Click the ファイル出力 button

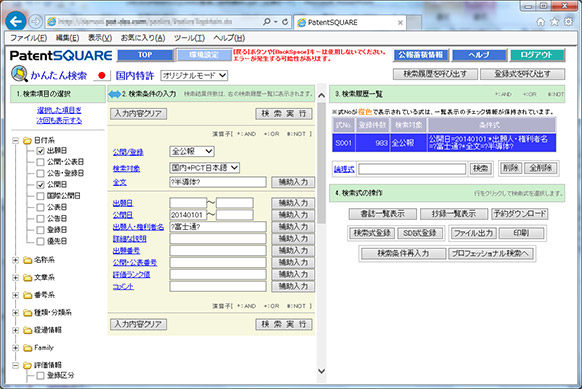tap(474, 233)
